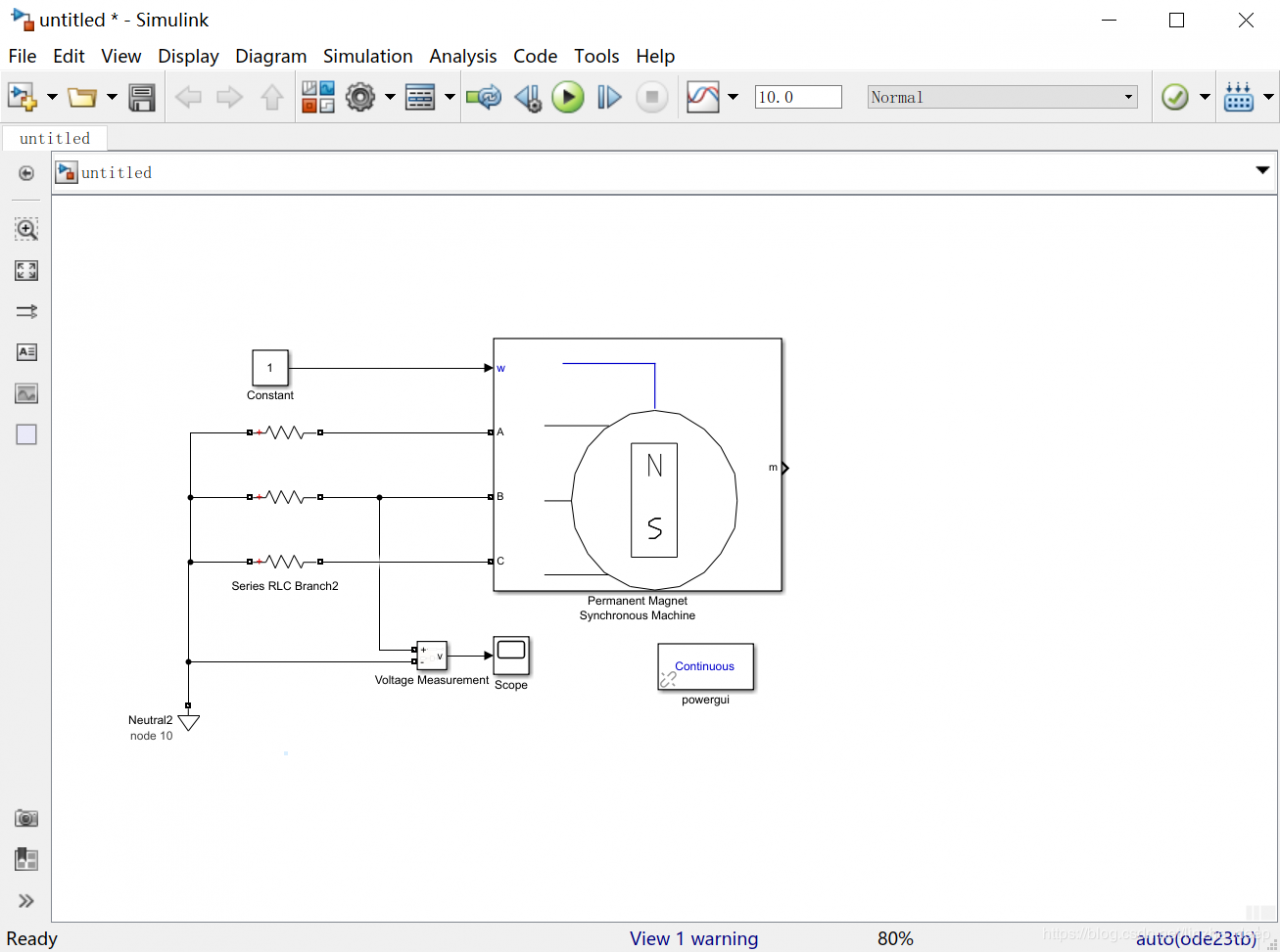
Task: Expand the Model Advisor dropdown arrow
Action: 1204,97
